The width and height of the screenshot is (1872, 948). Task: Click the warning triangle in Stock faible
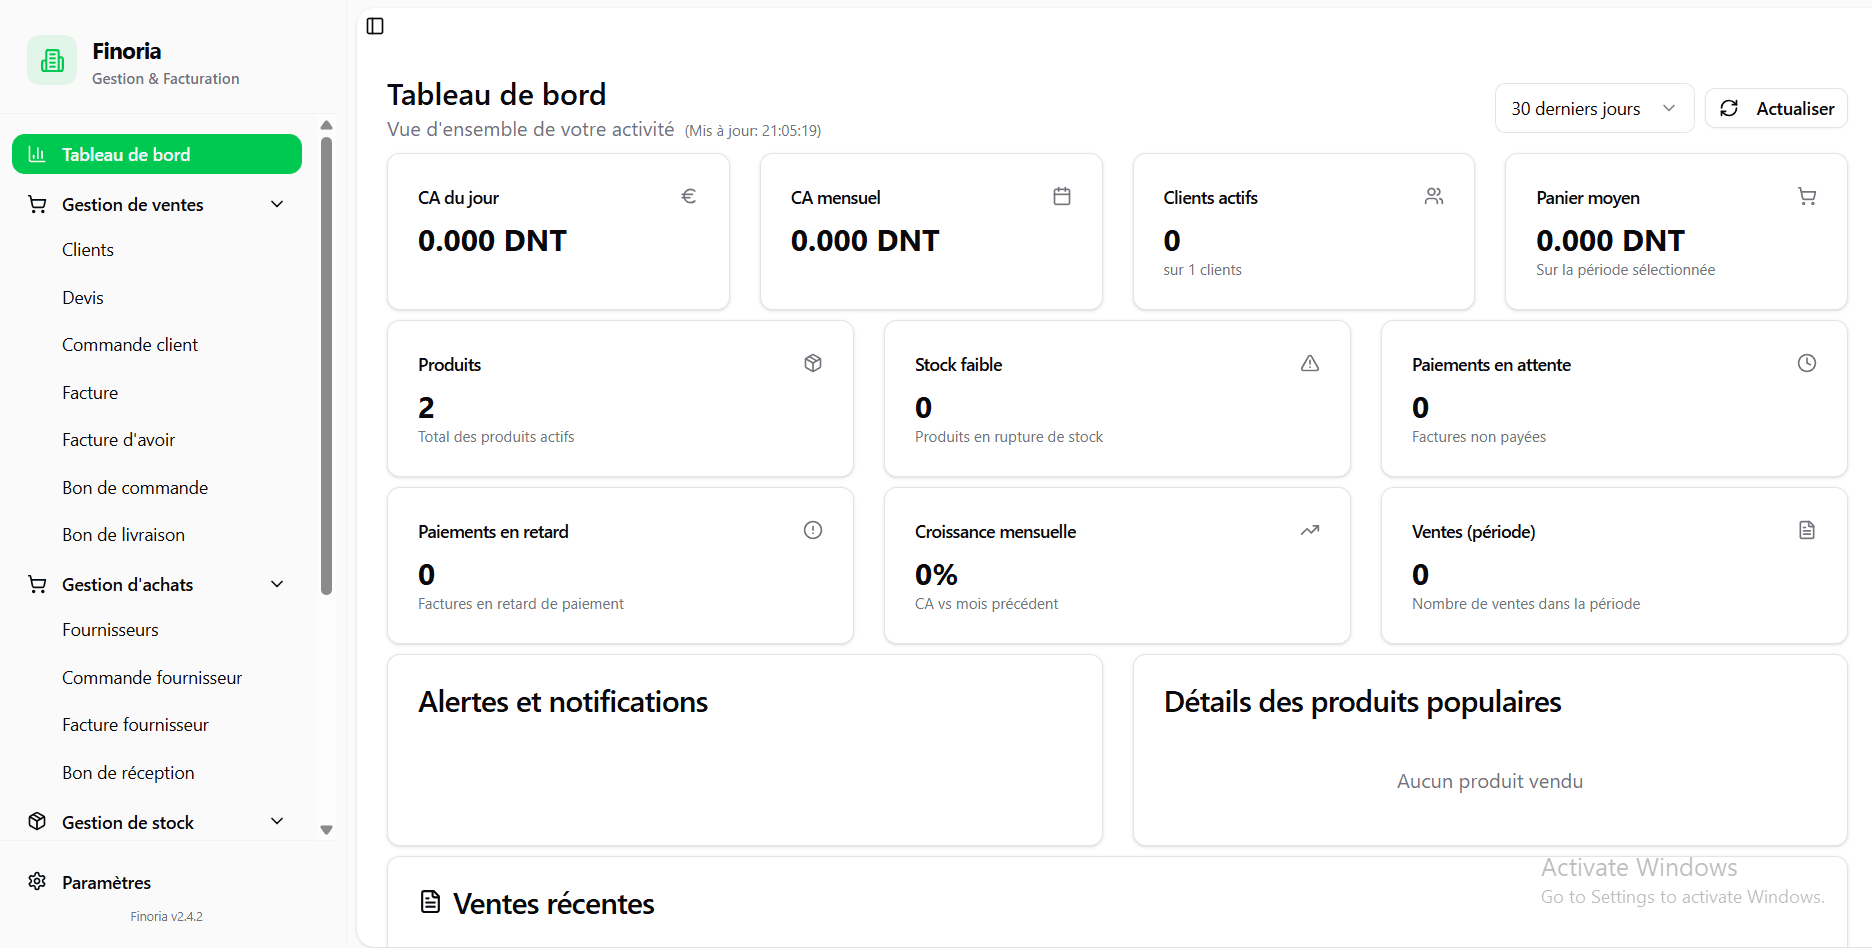click(1310, 363)
